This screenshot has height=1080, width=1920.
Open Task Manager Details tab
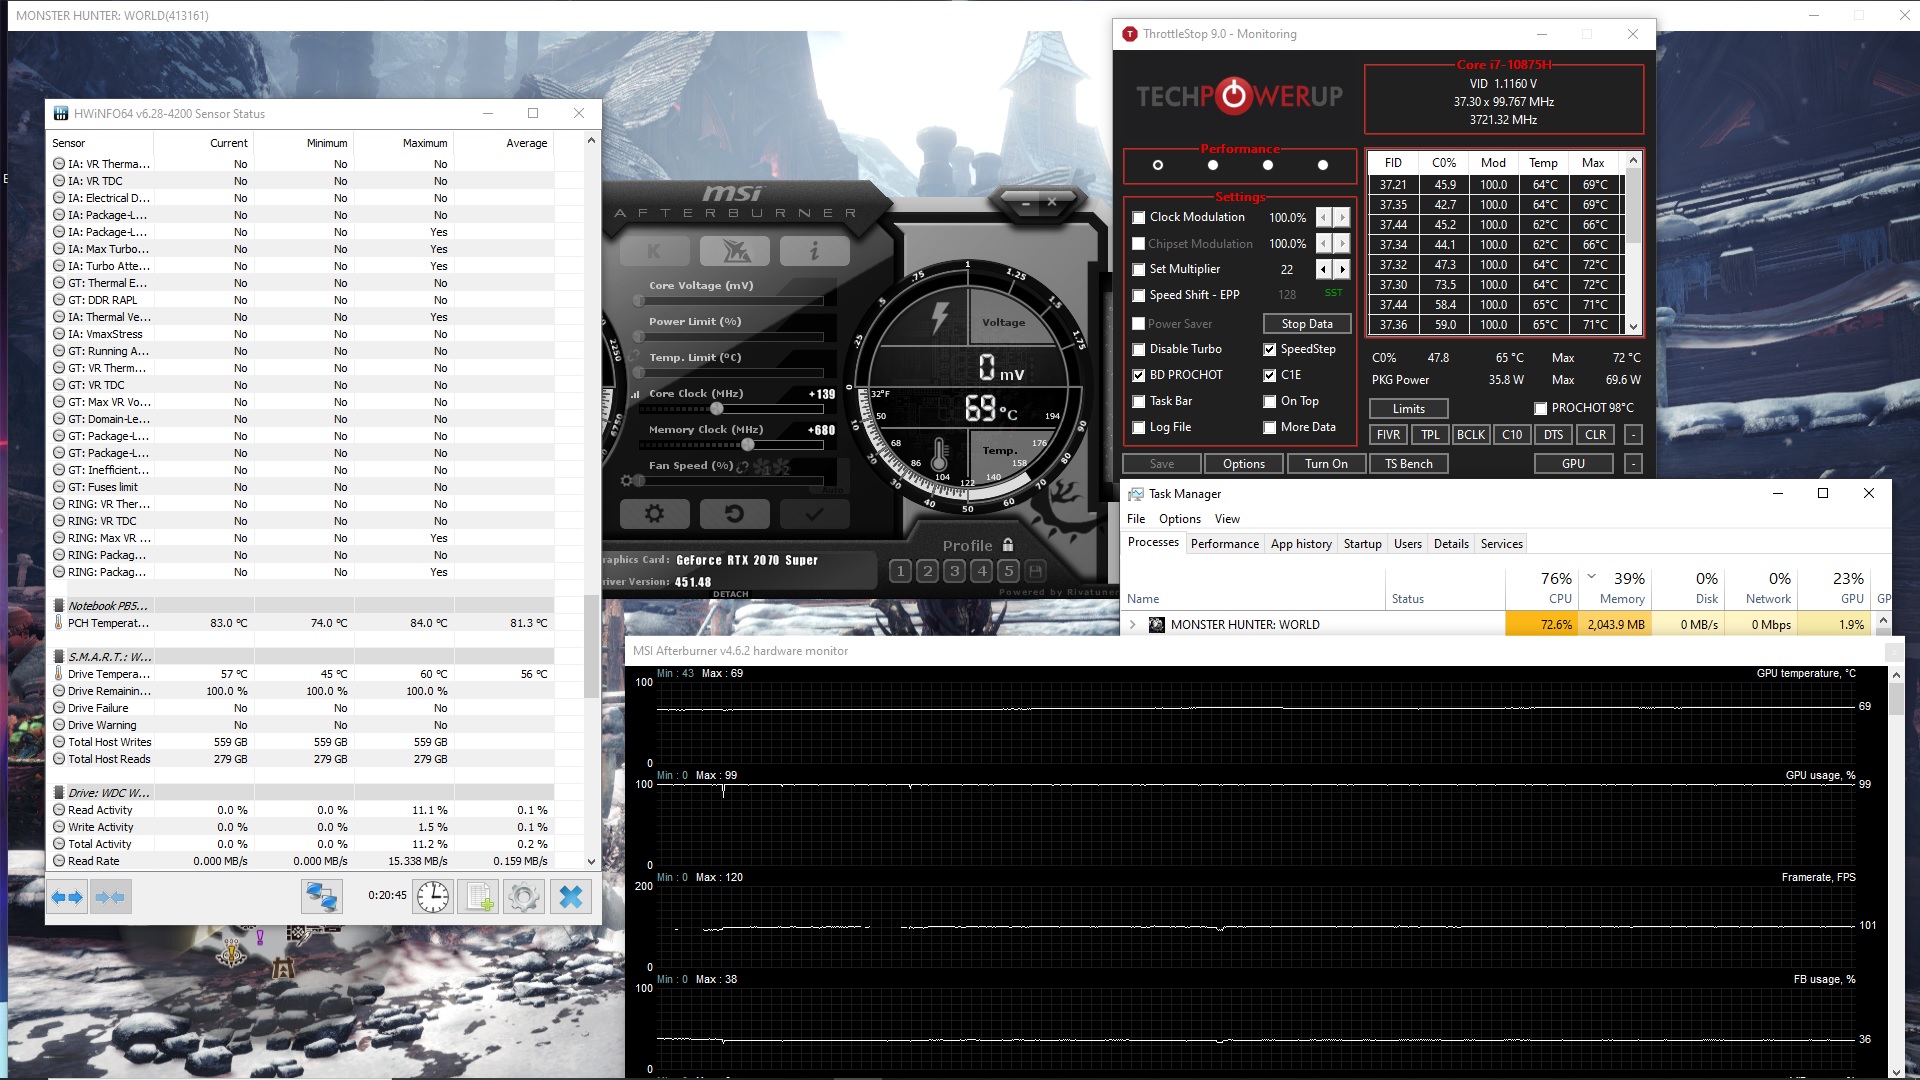[x=1451, y=544]
